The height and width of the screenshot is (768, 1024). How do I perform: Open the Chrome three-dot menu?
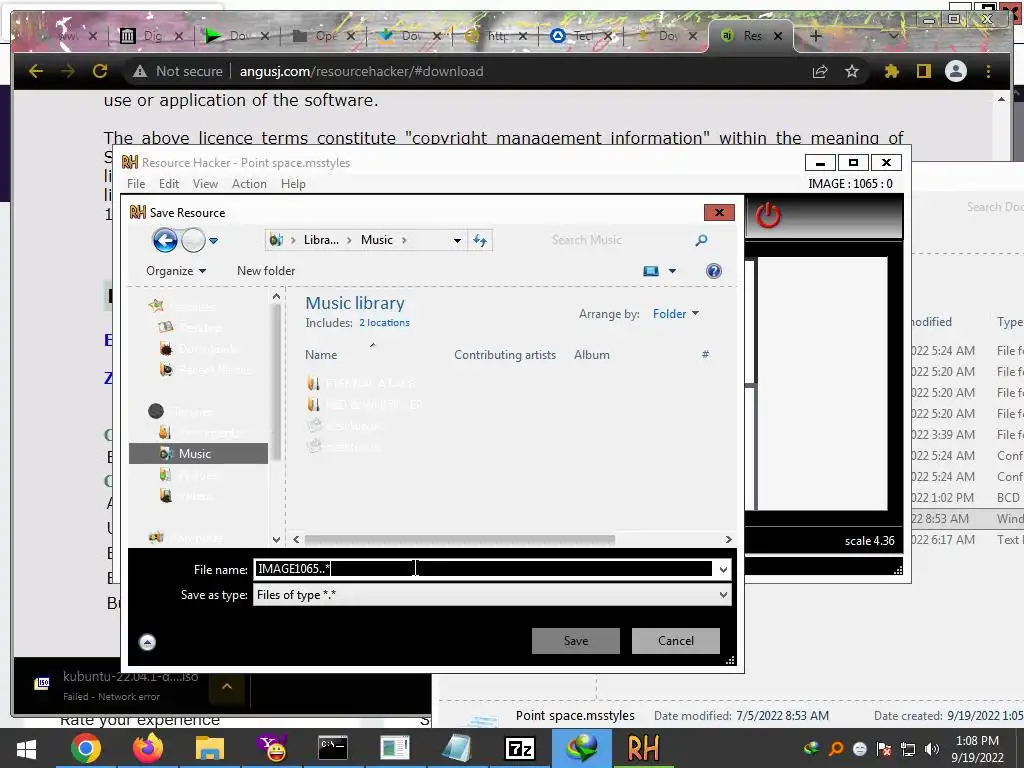pos(988,71)
